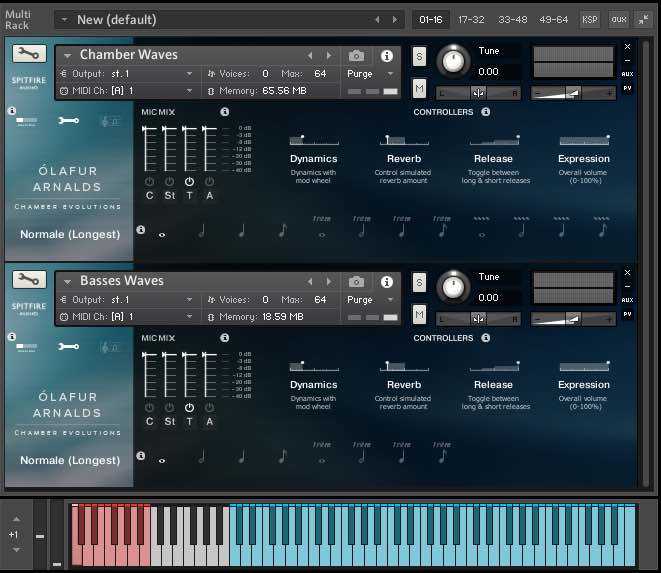Select the eighth note evolution in Chamber Waves
The image size is (661, 573).
tap(283, 231)
